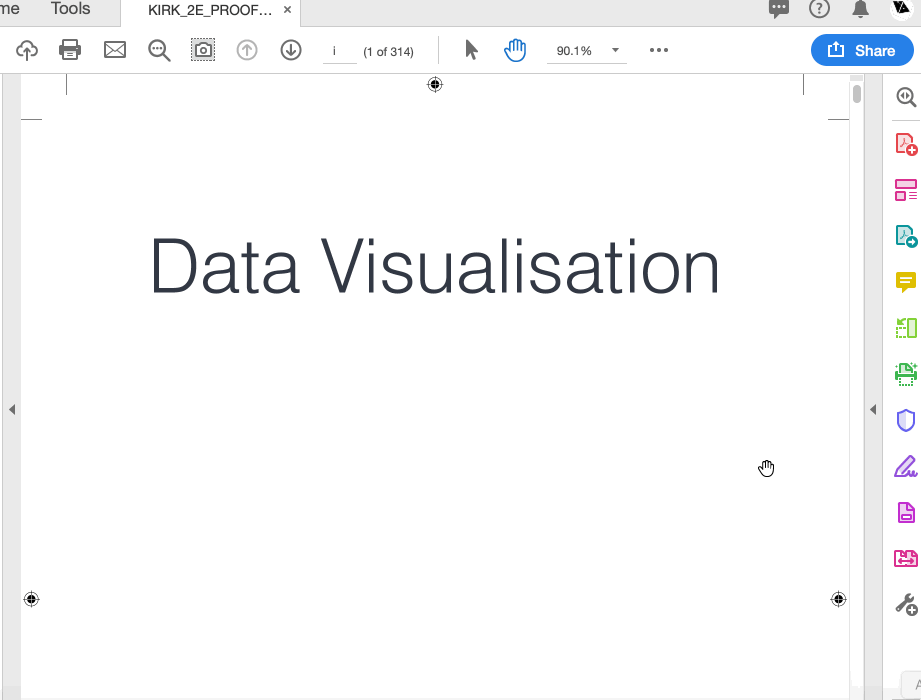Screen dimensions: 921x700
Task: Open the find text magnifier tool
Action: click(159, 51)
